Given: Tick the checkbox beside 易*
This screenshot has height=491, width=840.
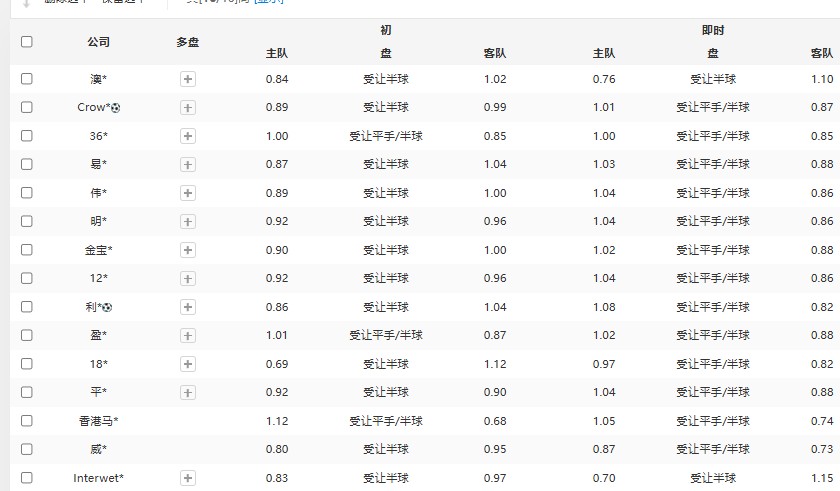Looking at the screenshot, I should tap(26, 164).
